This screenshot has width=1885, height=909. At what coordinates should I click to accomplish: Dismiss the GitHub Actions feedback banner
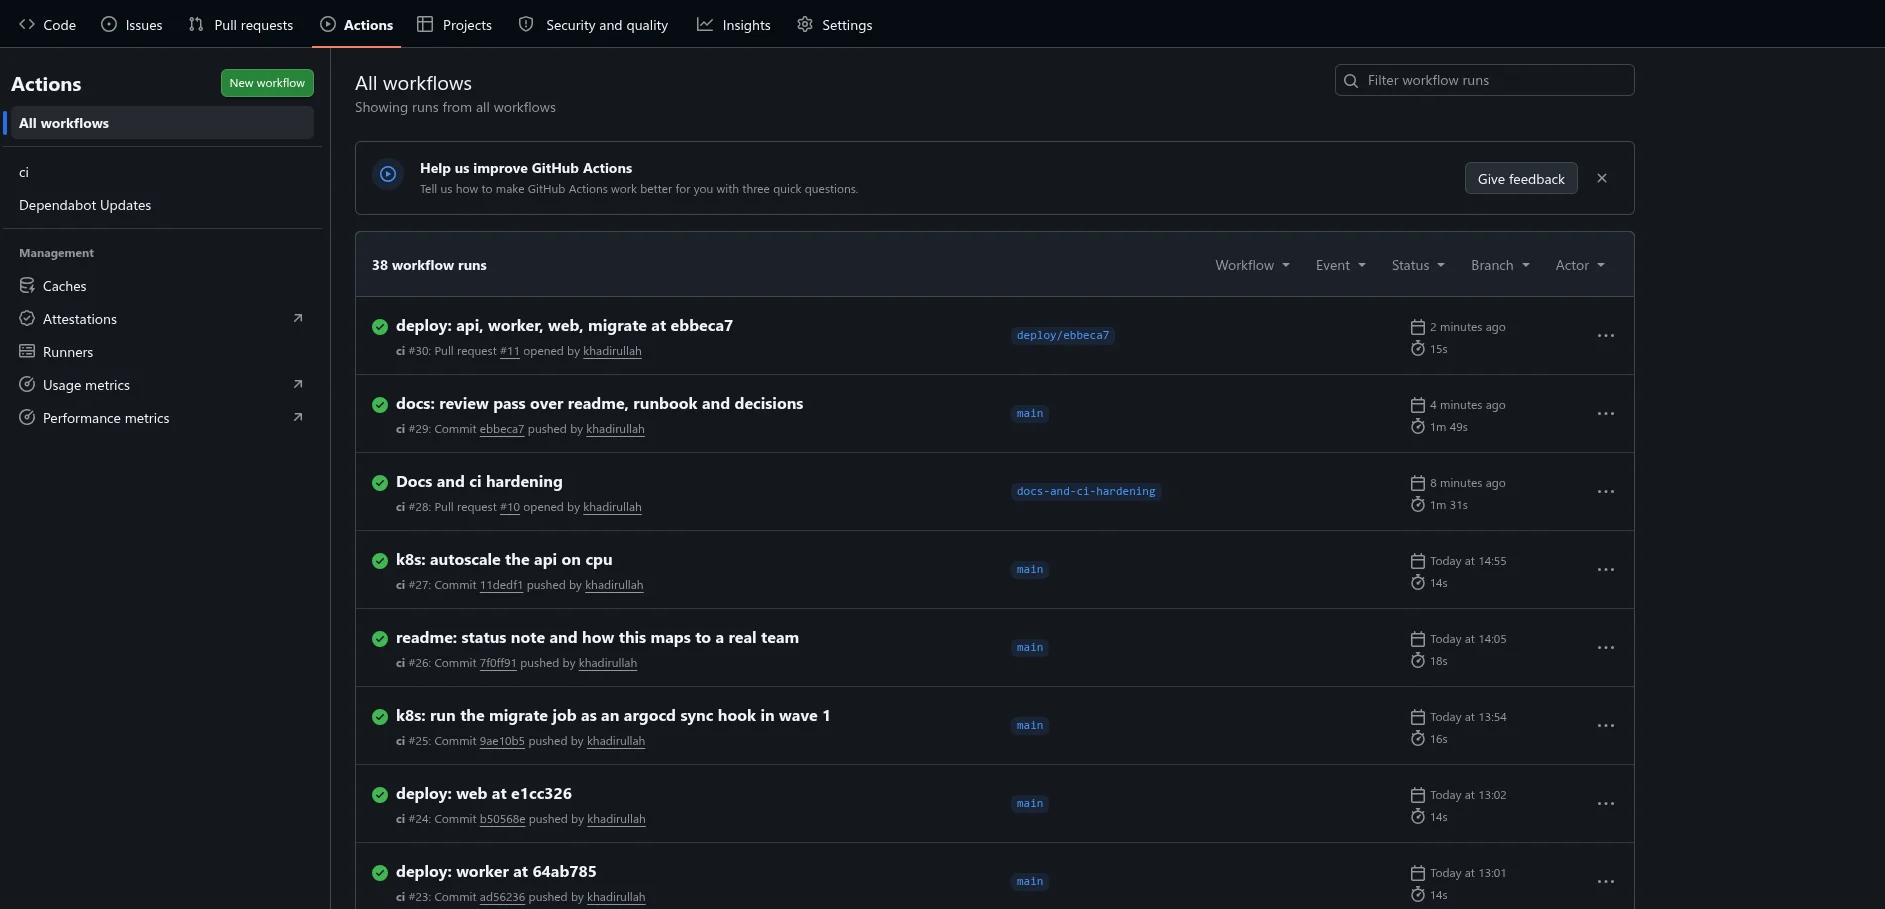1602,178
